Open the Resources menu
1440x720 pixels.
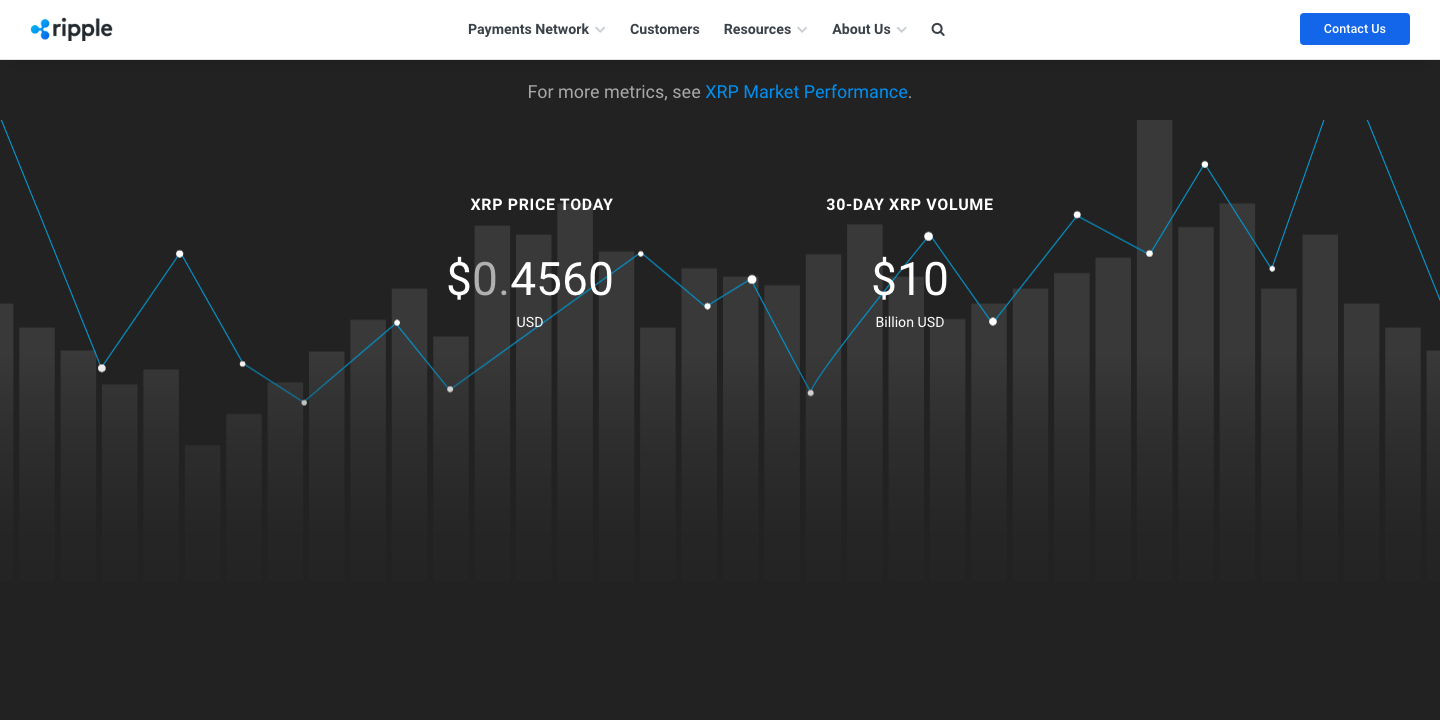point(757,30)
